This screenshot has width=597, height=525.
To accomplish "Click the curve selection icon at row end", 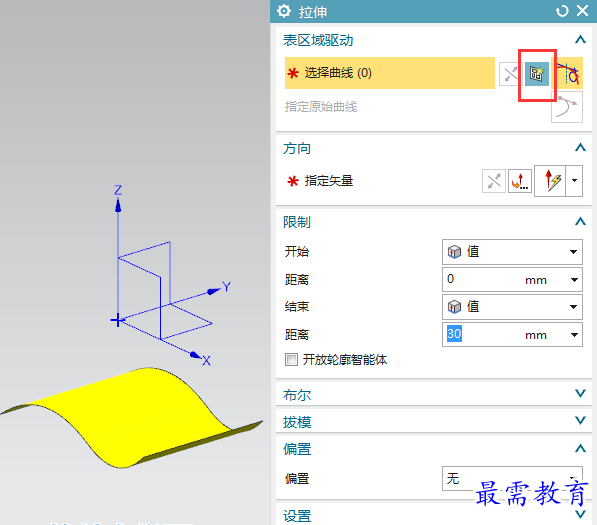I will coord(569,73).
